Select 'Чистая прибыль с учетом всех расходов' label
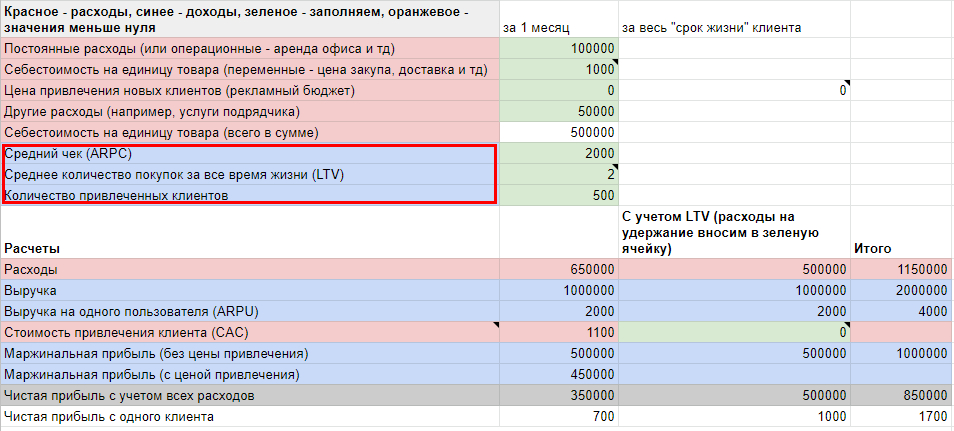 click(249, 395)
